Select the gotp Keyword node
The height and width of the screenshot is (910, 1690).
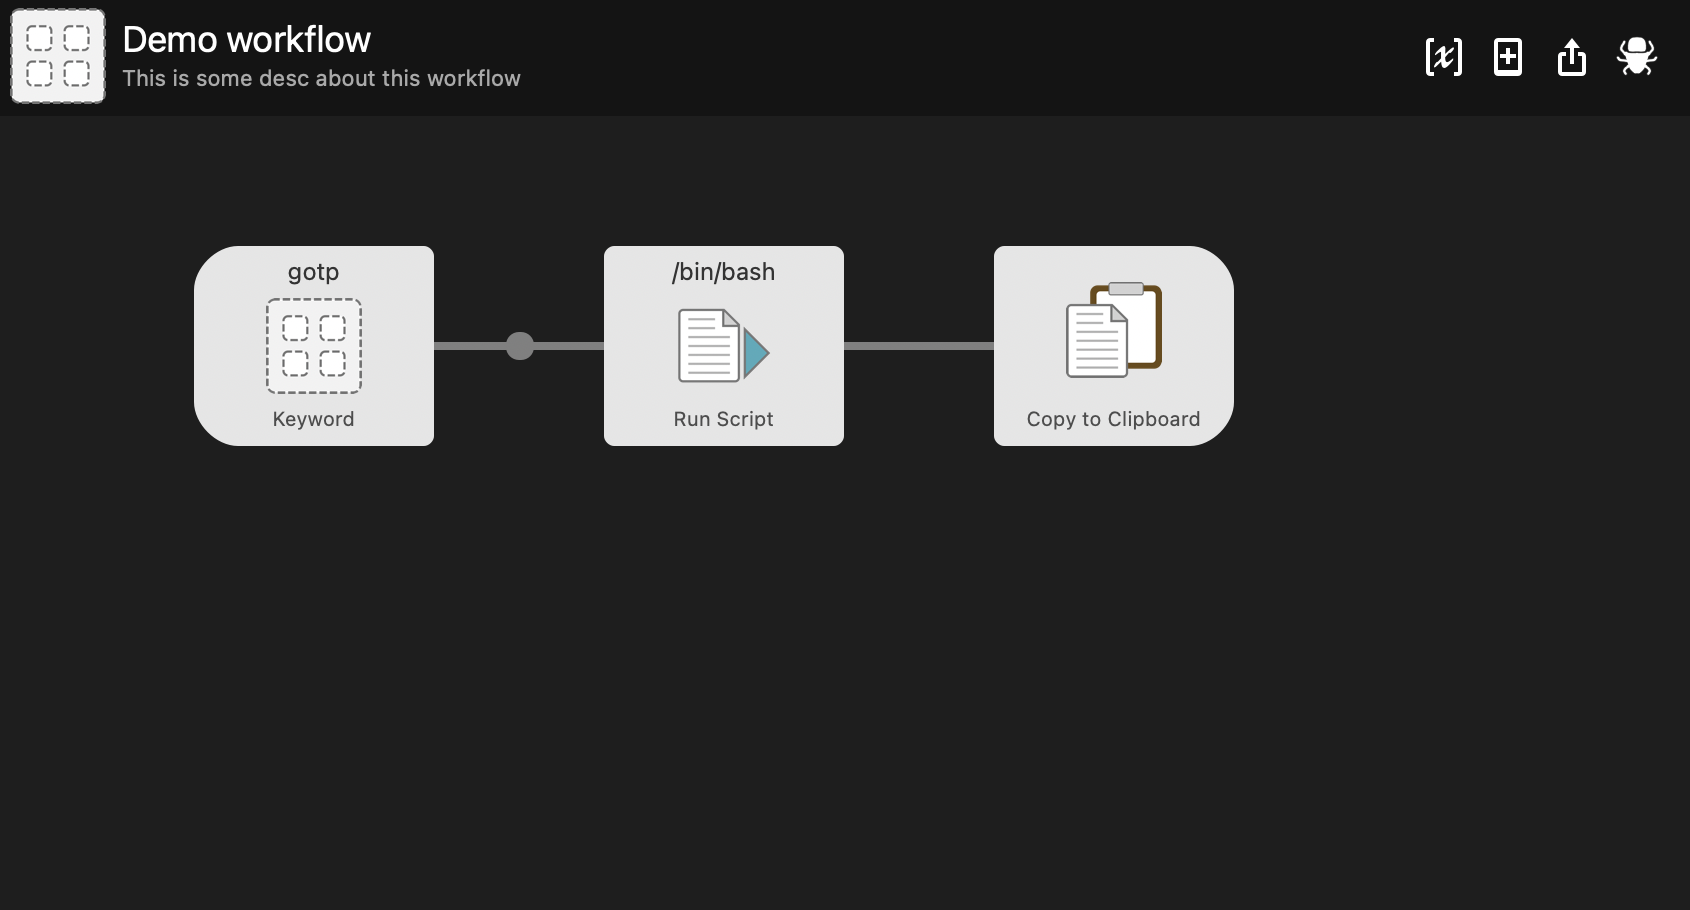(x=314, y=346)
